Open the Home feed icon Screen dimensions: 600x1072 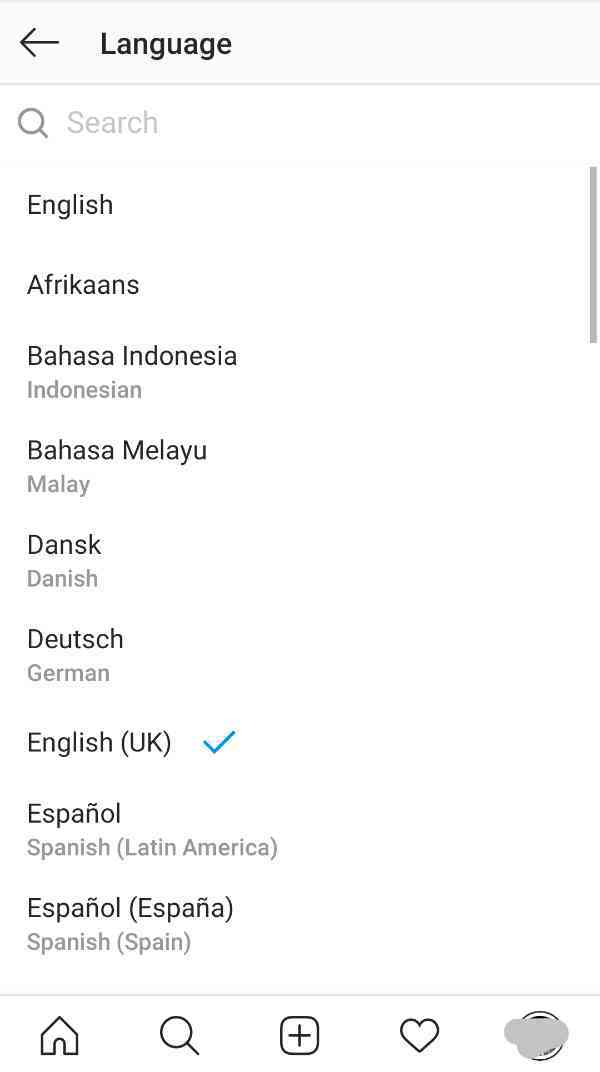(x=59, y=1035)
